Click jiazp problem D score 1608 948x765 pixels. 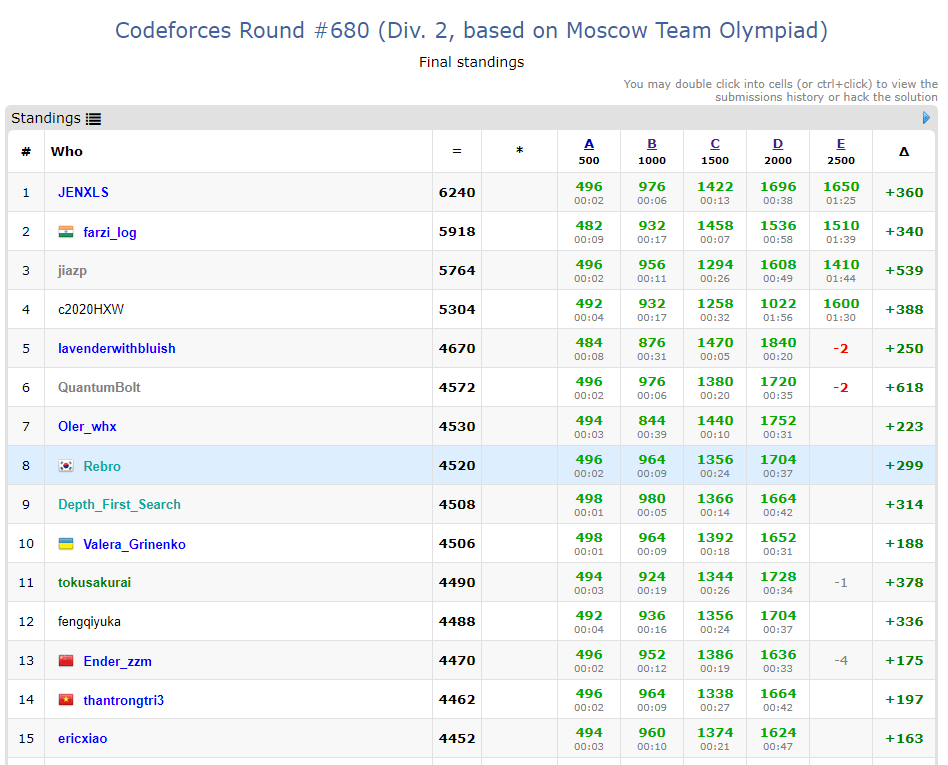click(778, 265)
